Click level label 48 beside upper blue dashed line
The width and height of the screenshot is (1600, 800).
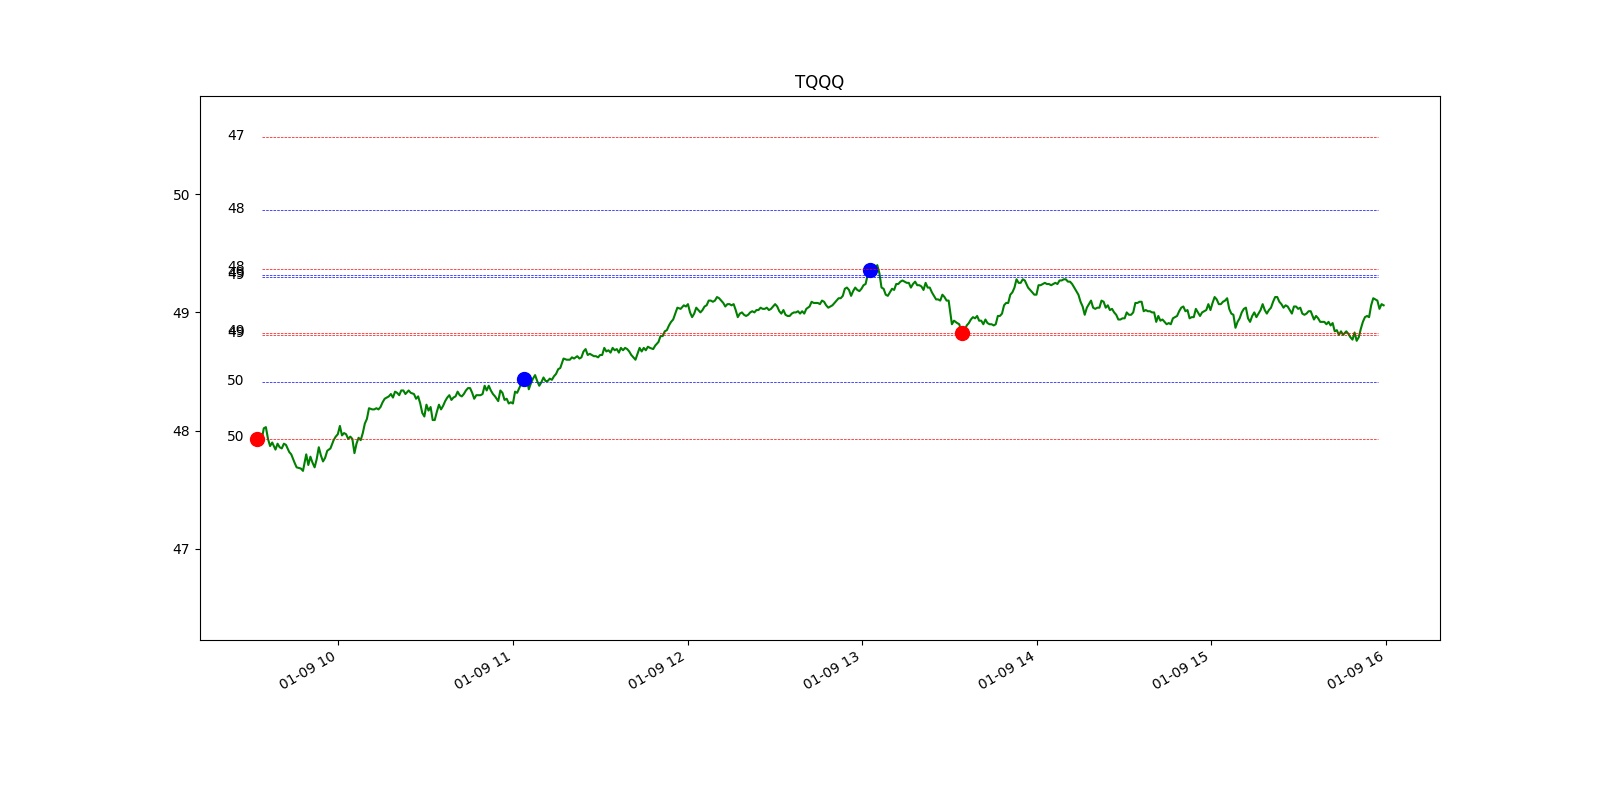tap(236, 208)
